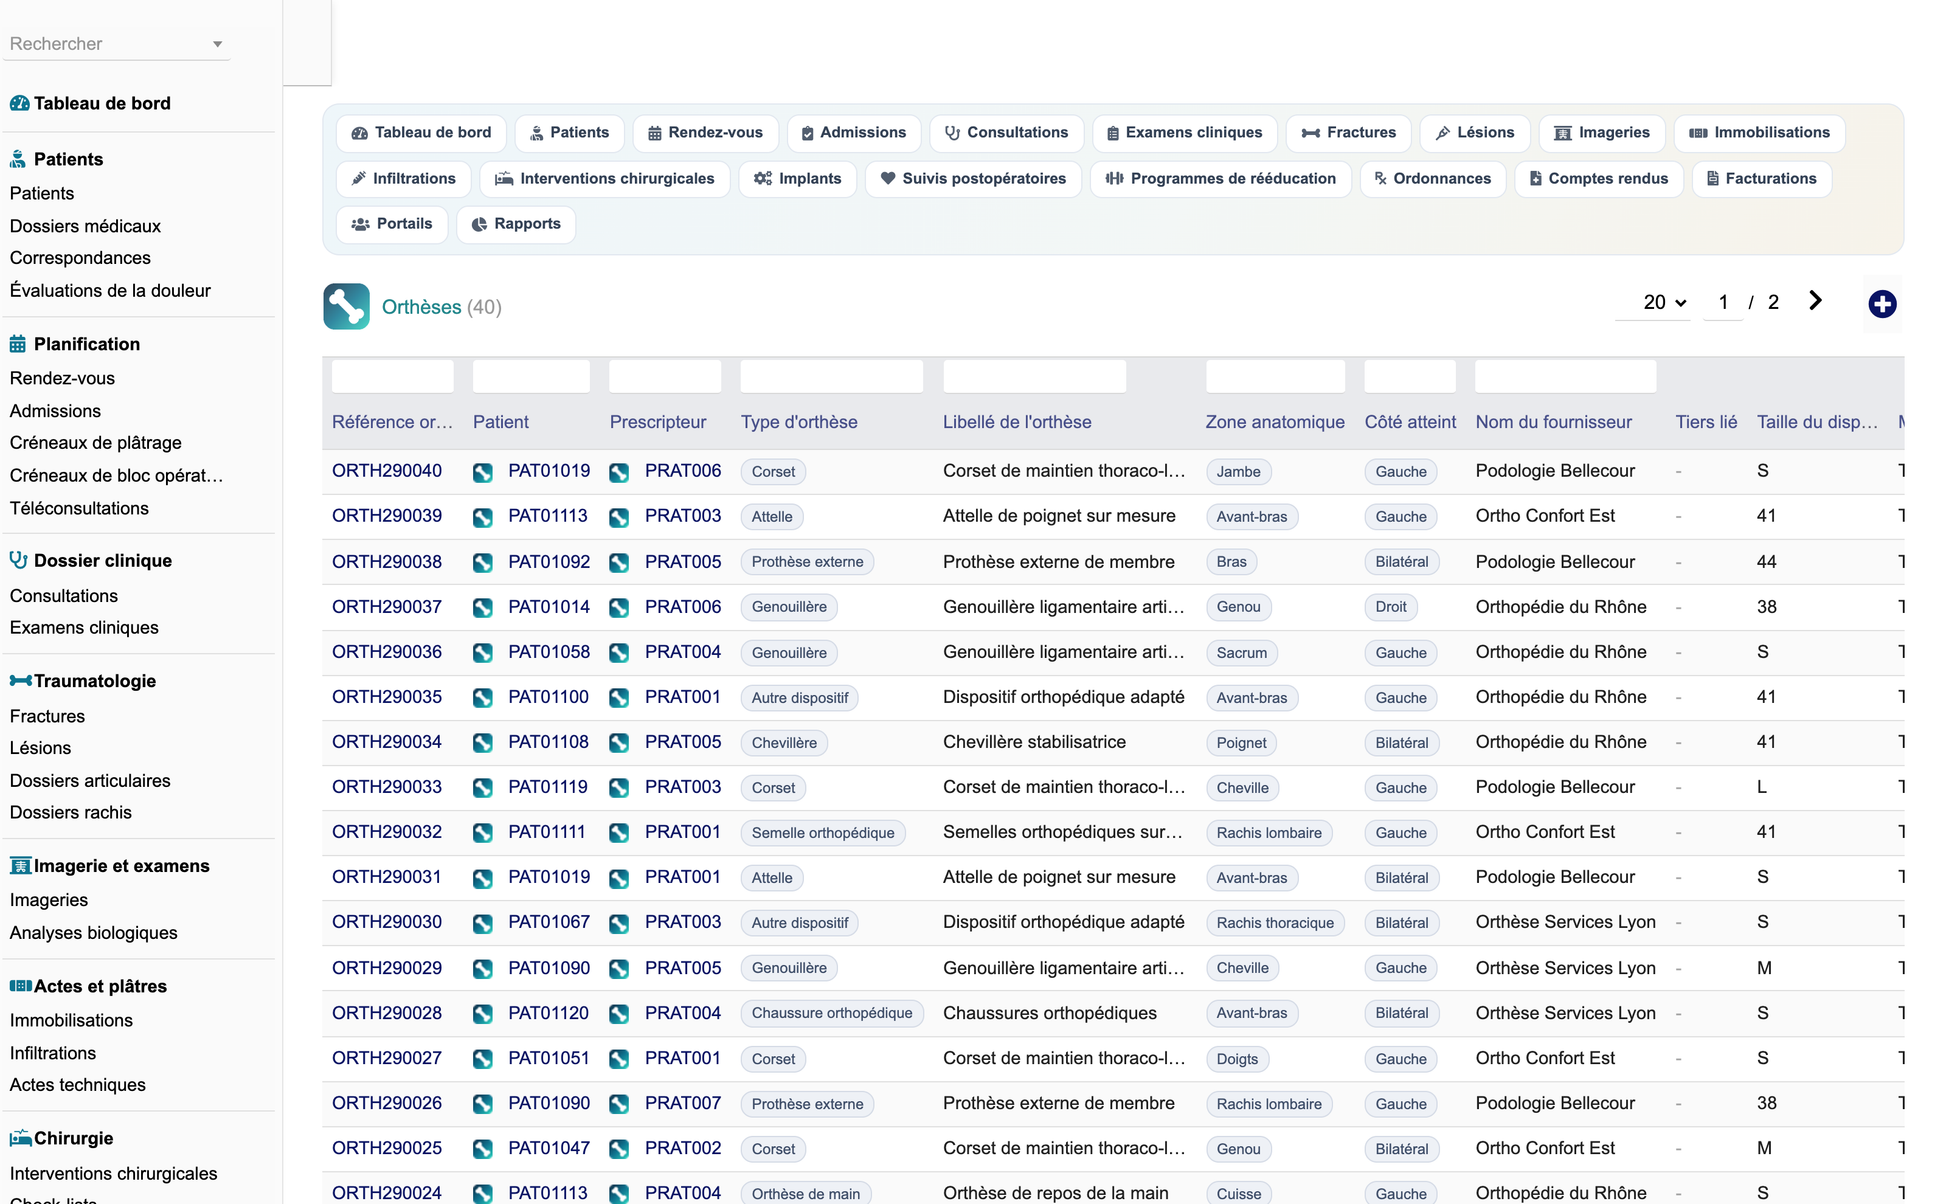Open the Immobilisations tab
This screenshot has width=1946, height=1204.
(x=1759, y=133)
